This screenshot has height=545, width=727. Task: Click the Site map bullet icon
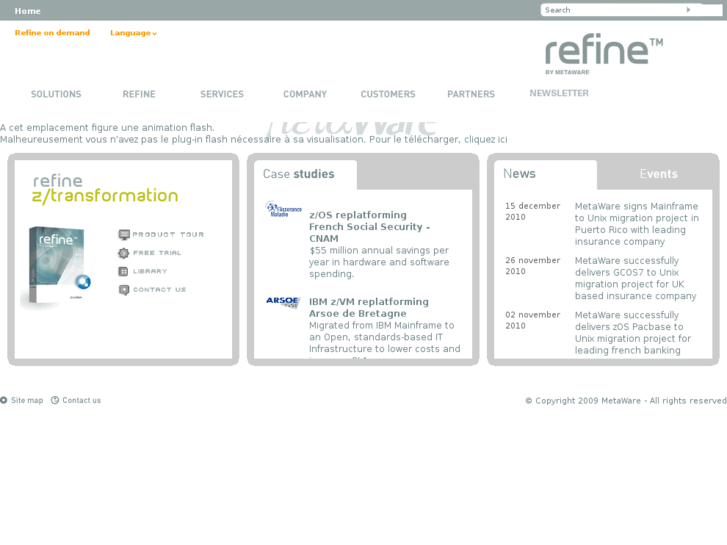[x=4, y=400]
